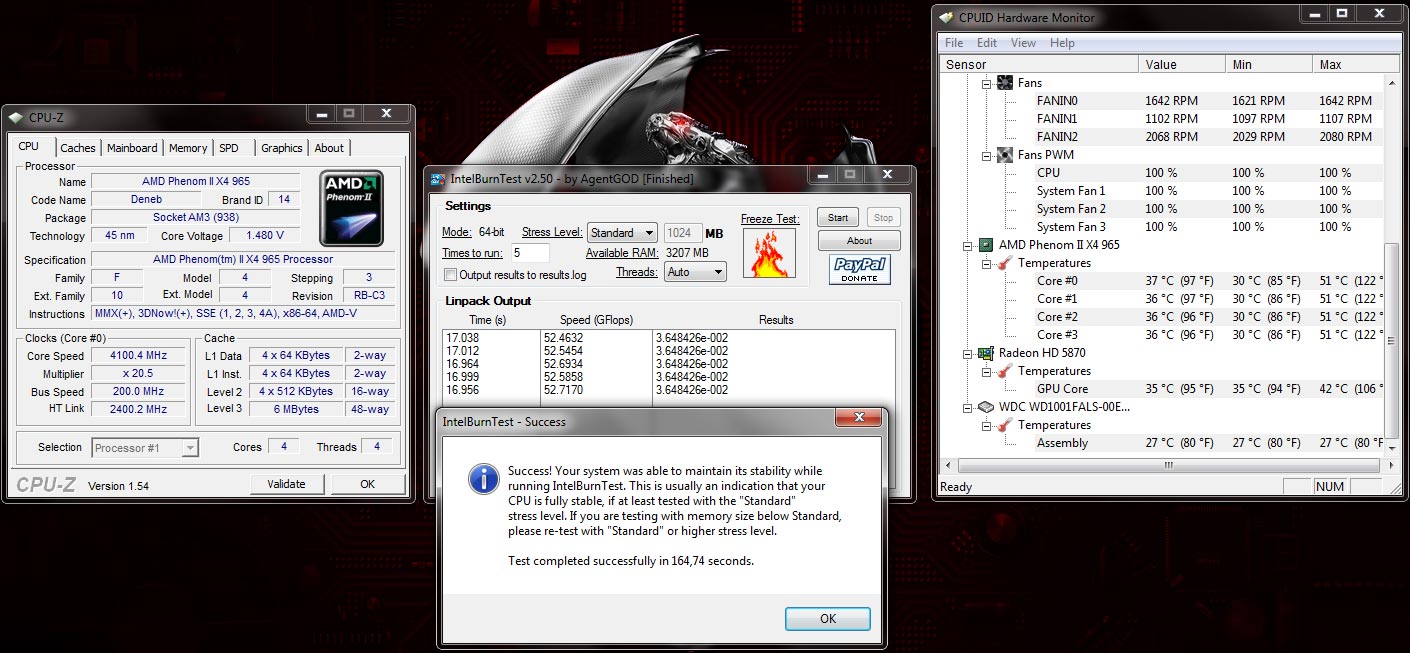Click the graphics card icon beside Radeon HD 5870

[985, 353]
